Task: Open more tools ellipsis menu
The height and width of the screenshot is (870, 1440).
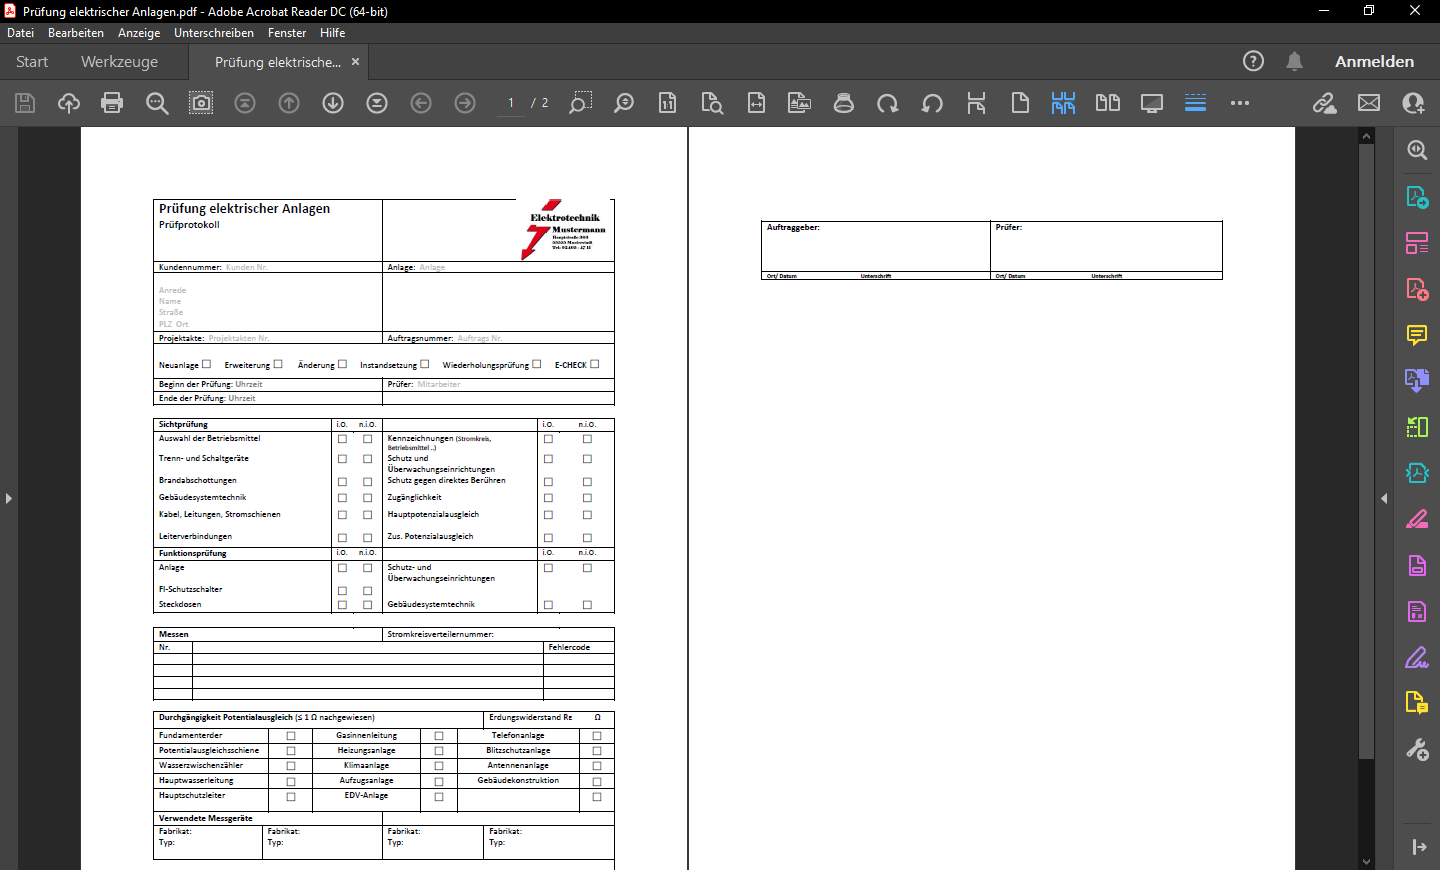Action: 1240,103
